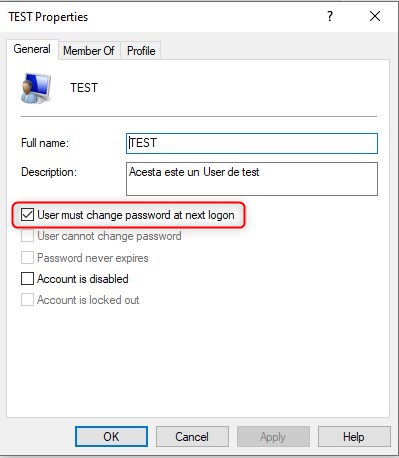Image resolution: width=399 pixels, height=458 pixels.
Task: Enable the Account is disabled checkbox
Action: (x=27, y=279)
